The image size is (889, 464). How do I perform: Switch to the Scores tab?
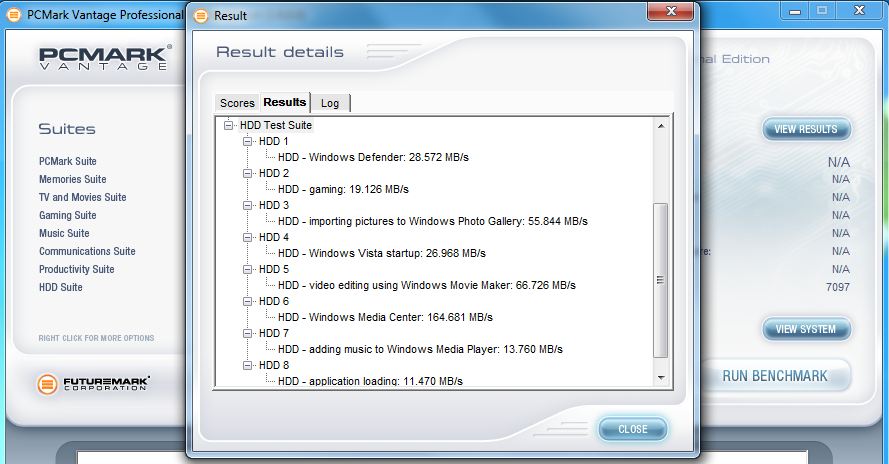pos(237,103)
